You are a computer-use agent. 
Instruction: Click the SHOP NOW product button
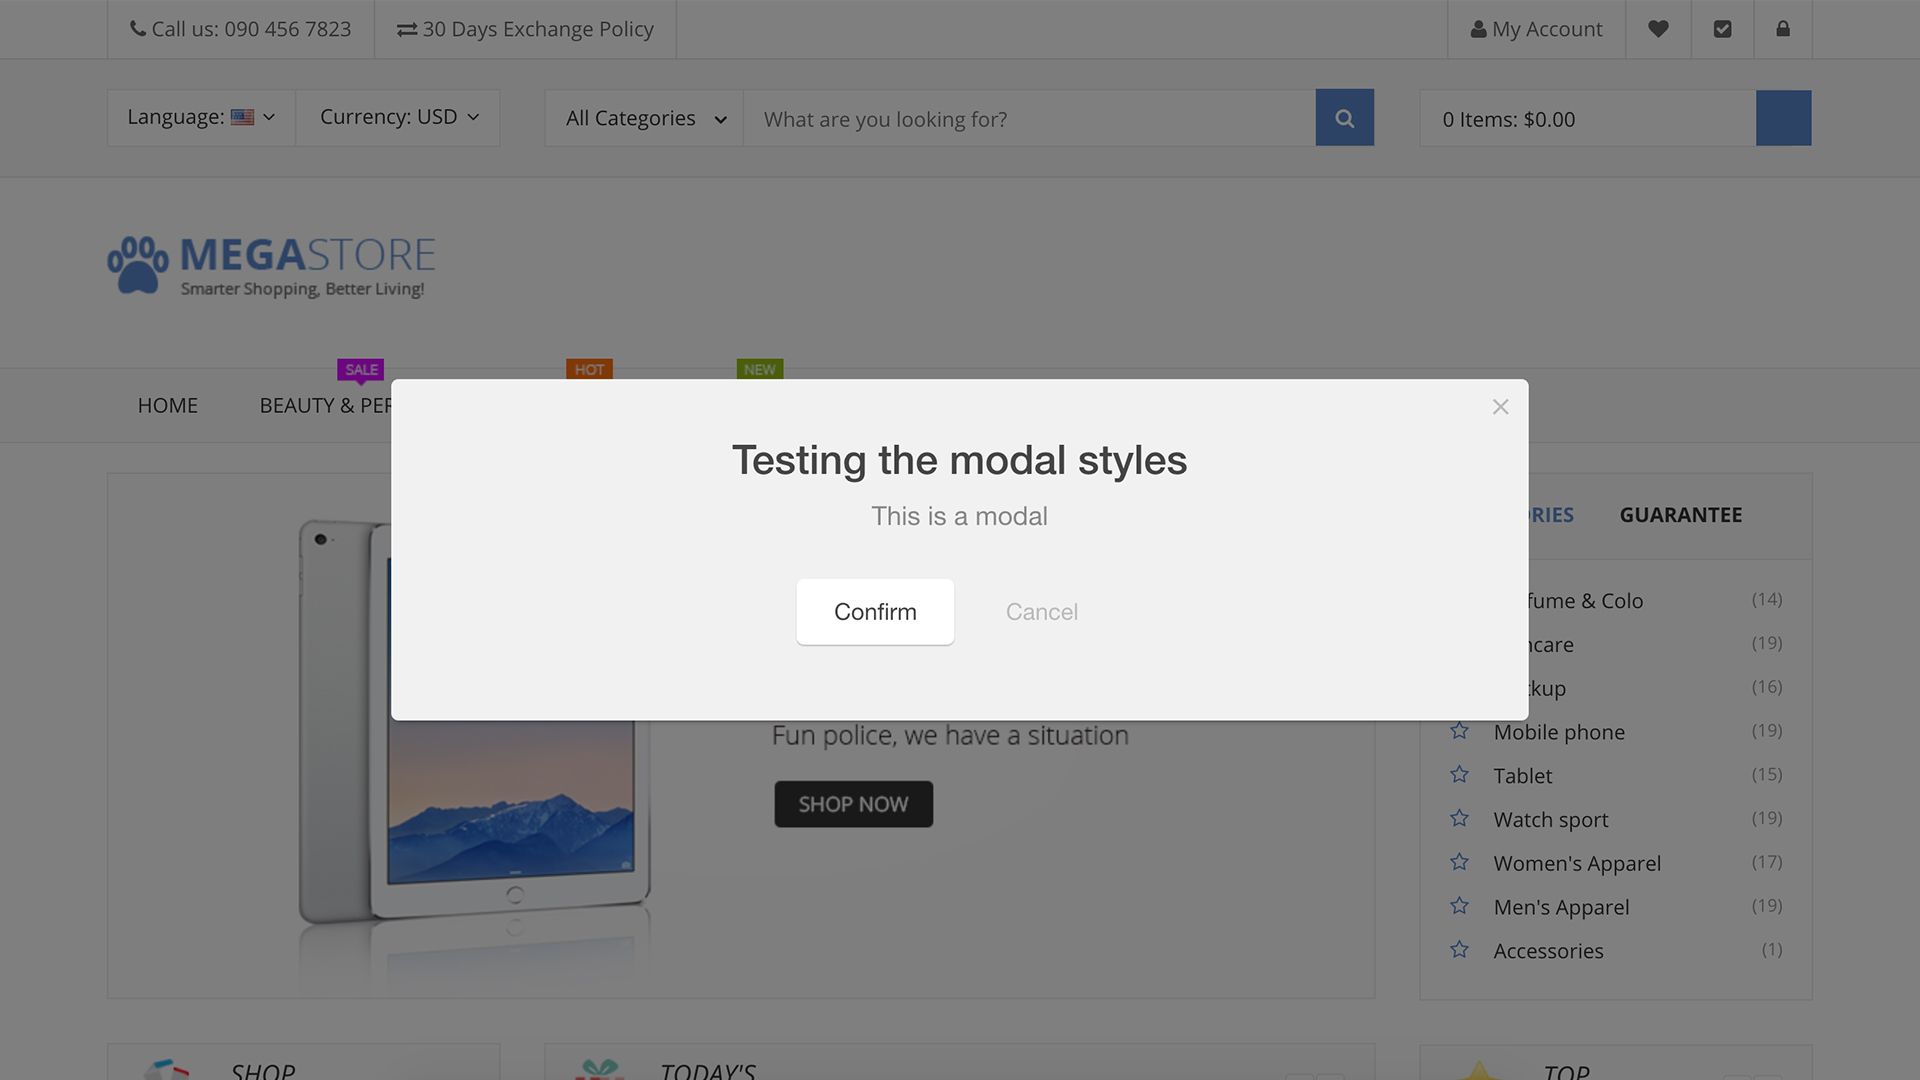point(853,803)
